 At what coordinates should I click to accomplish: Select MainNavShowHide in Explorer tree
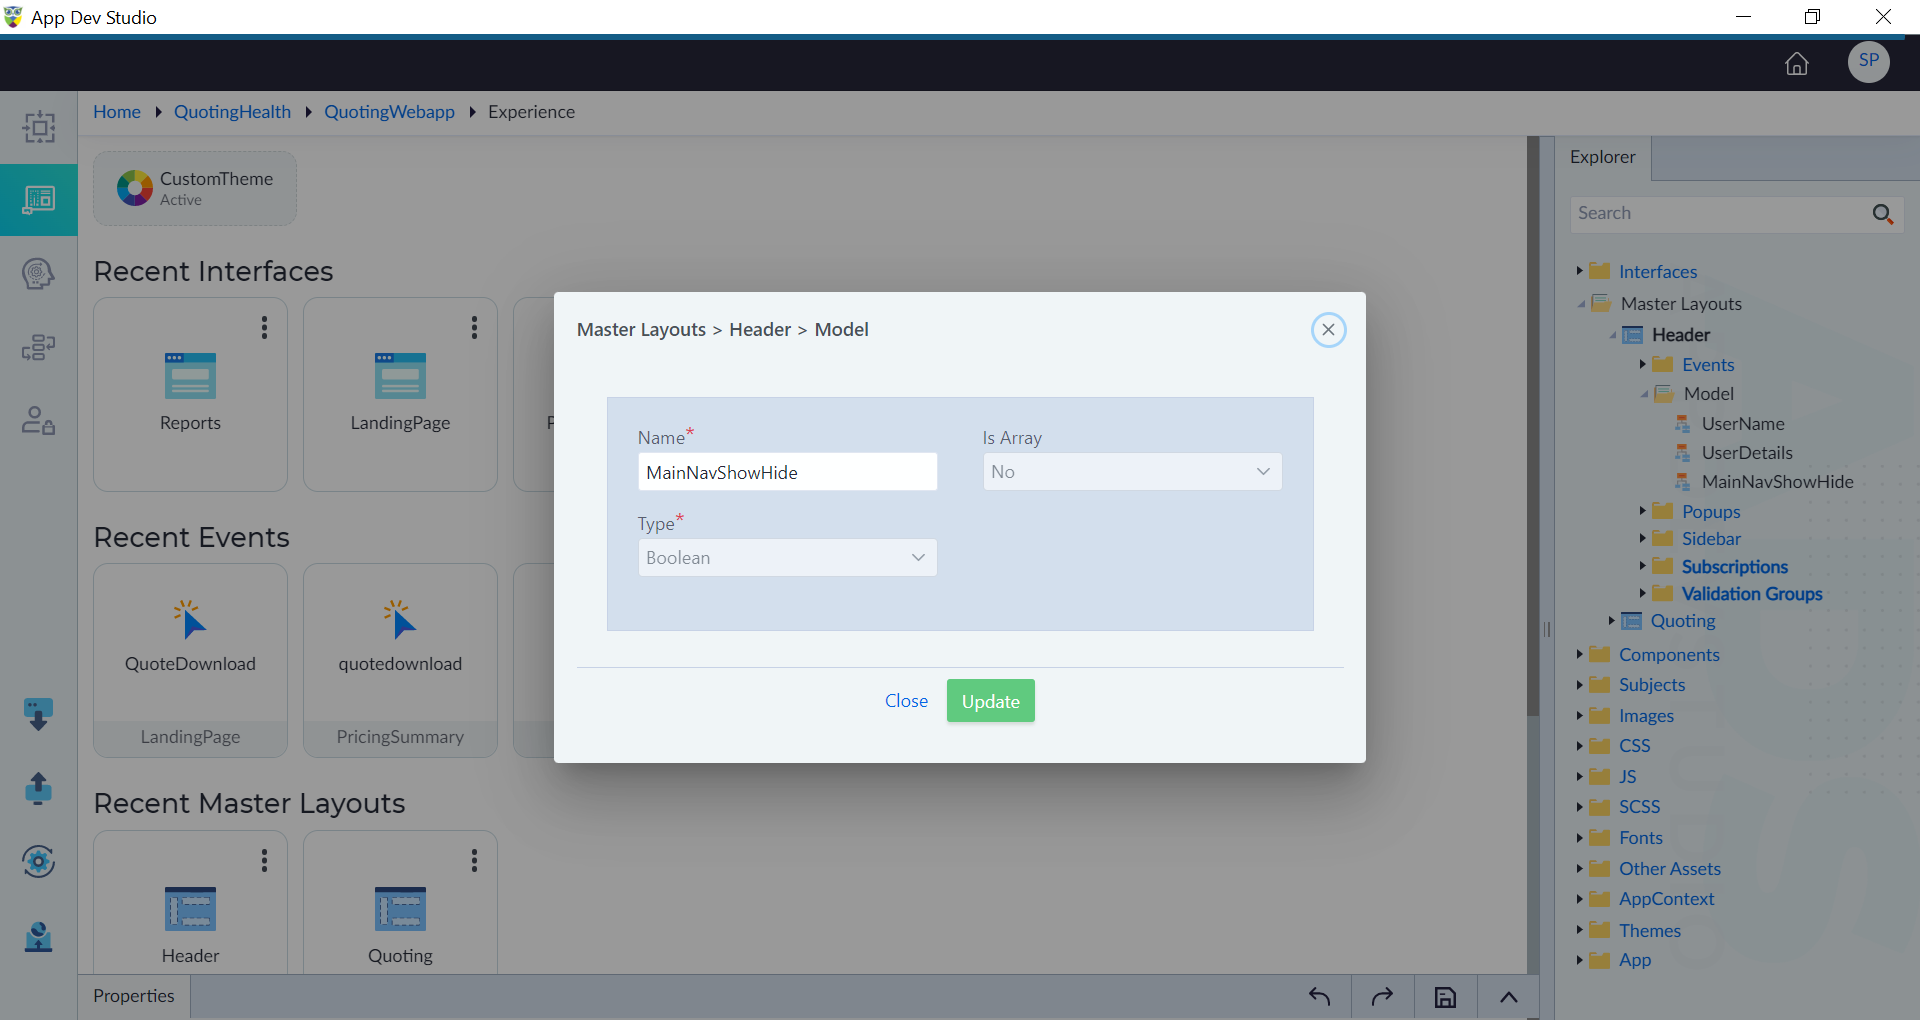coord(1777,482)
